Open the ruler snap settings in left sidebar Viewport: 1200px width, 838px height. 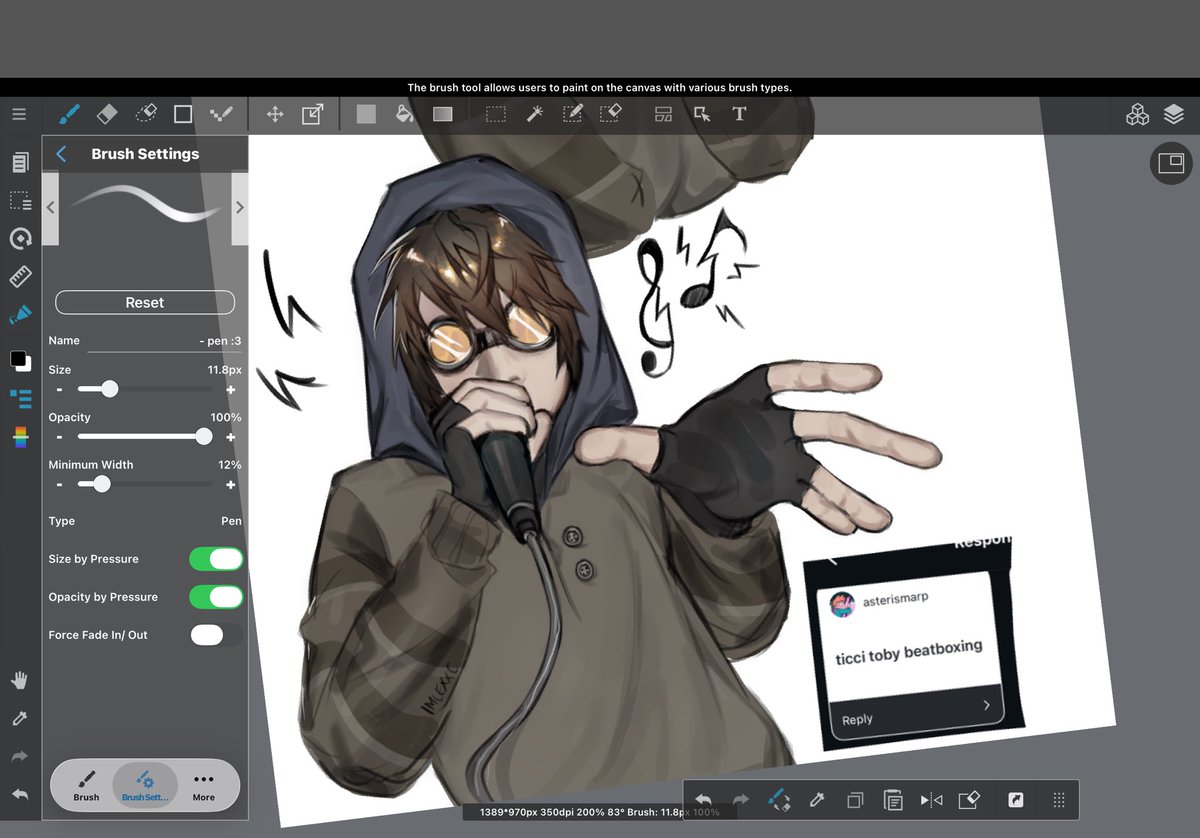coord(20,276)
